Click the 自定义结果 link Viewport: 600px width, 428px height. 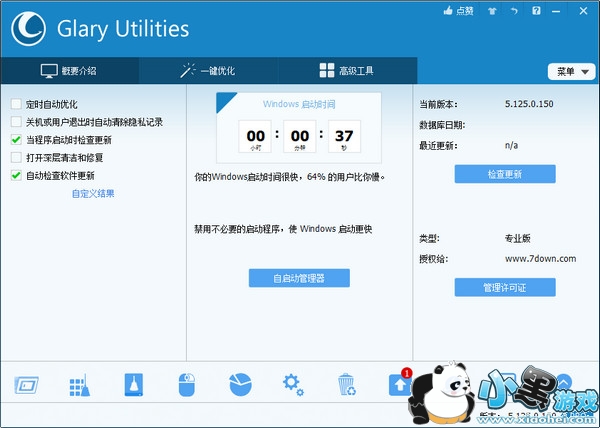point(93,194)
